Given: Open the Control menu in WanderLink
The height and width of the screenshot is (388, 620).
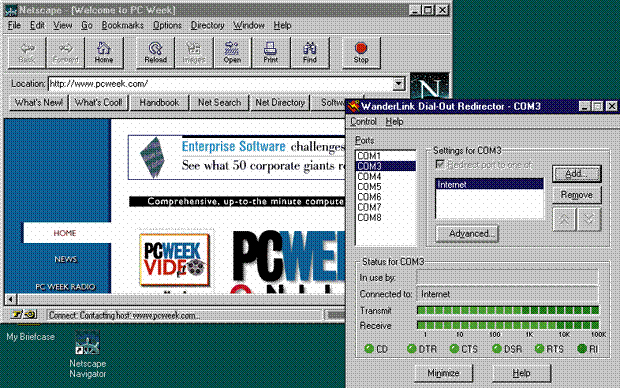Looking at the screenshot, I should pyautogui.click(x=363, y=122).
